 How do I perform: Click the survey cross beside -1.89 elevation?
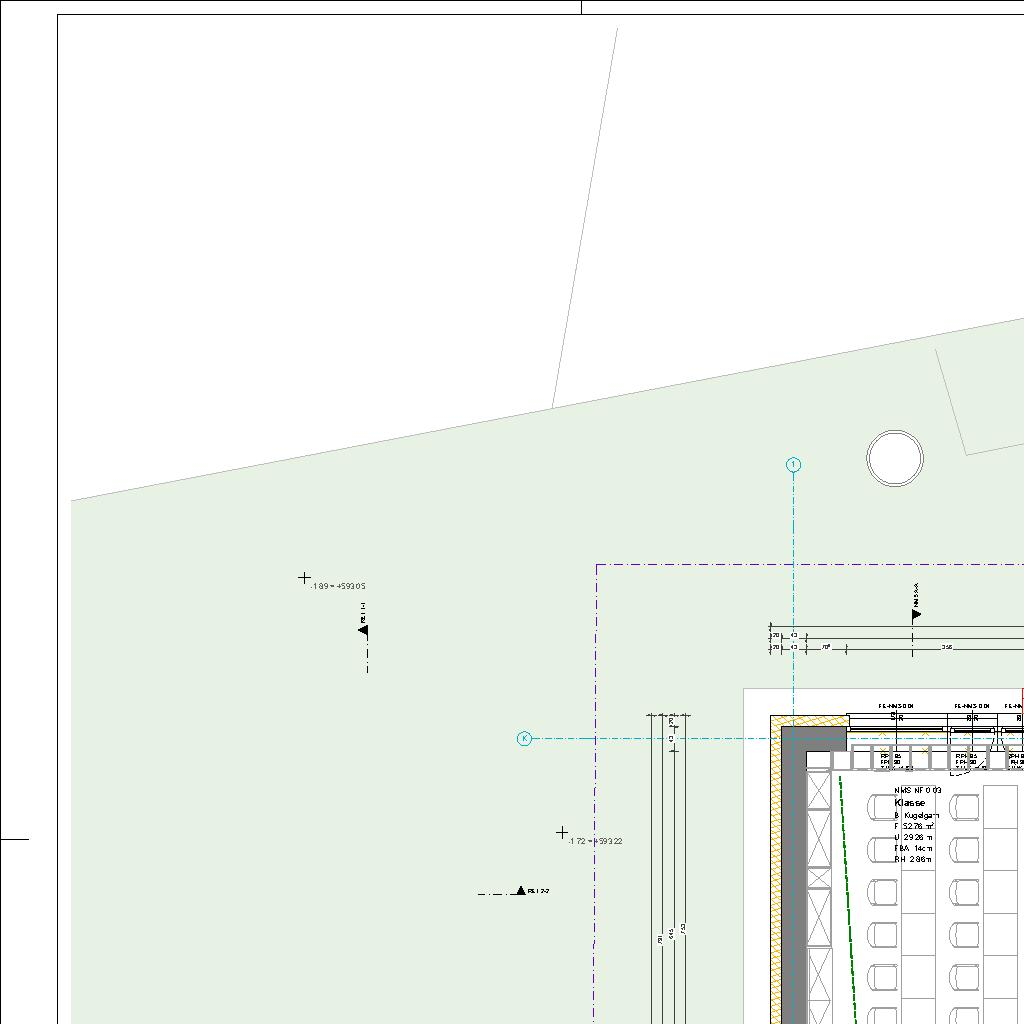(305, 578)
